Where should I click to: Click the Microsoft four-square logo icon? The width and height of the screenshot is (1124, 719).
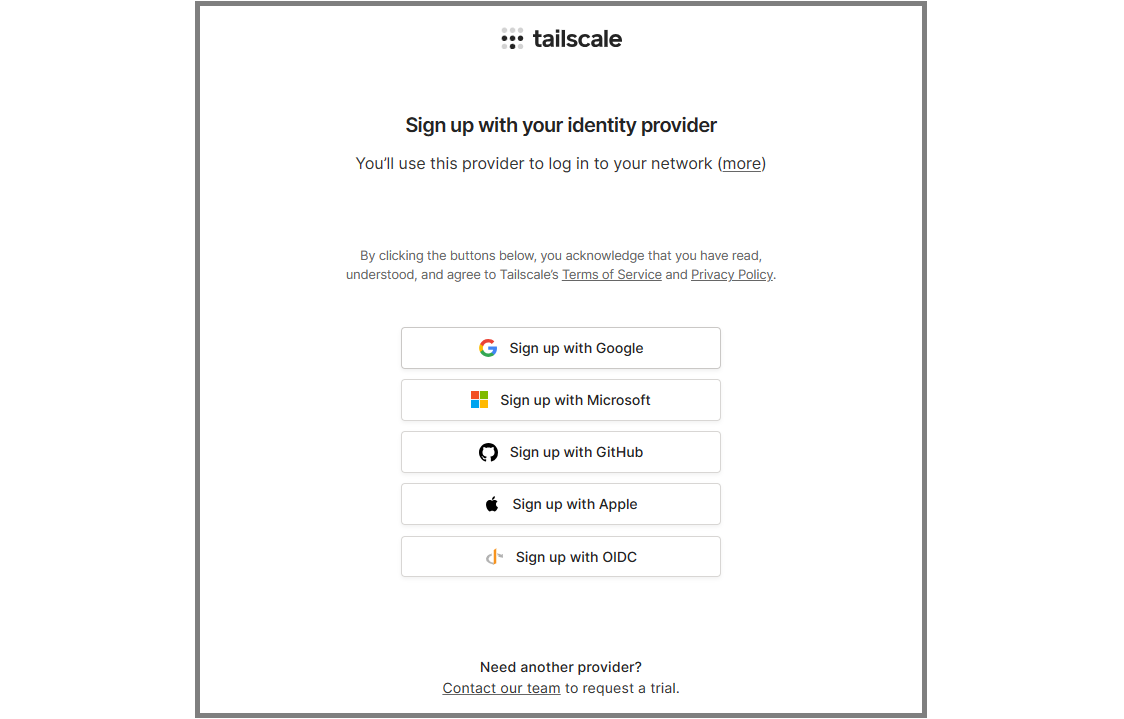point(480,400)
